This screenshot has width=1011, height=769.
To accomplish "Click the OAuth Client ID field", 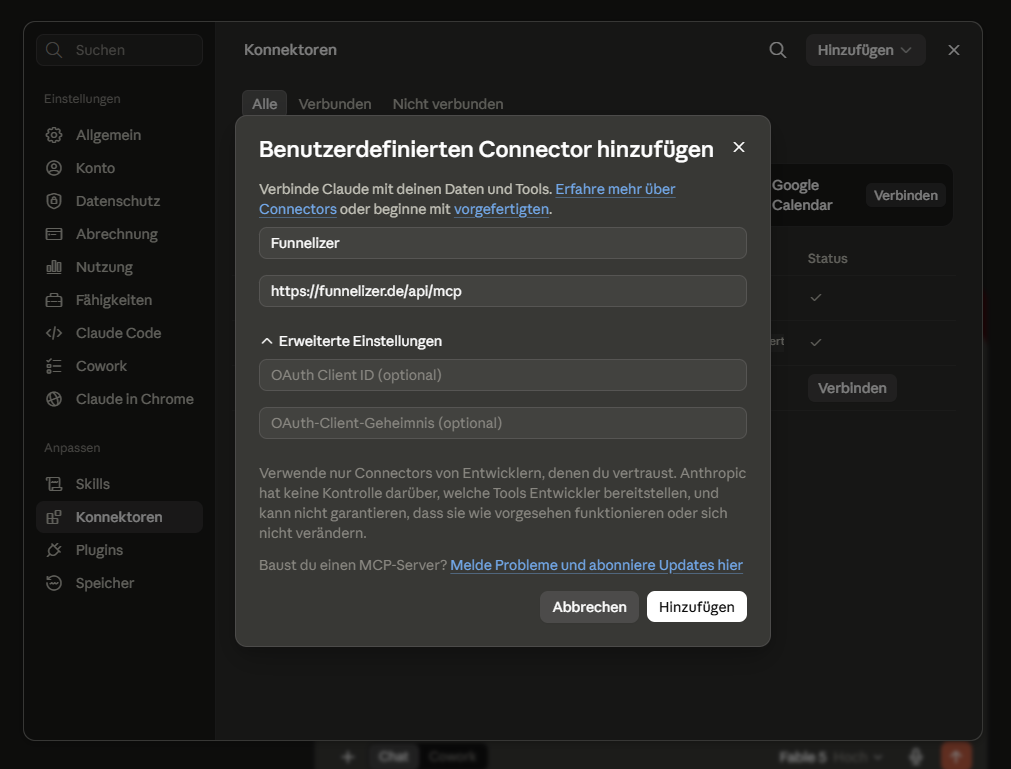I will pos(503,375).
